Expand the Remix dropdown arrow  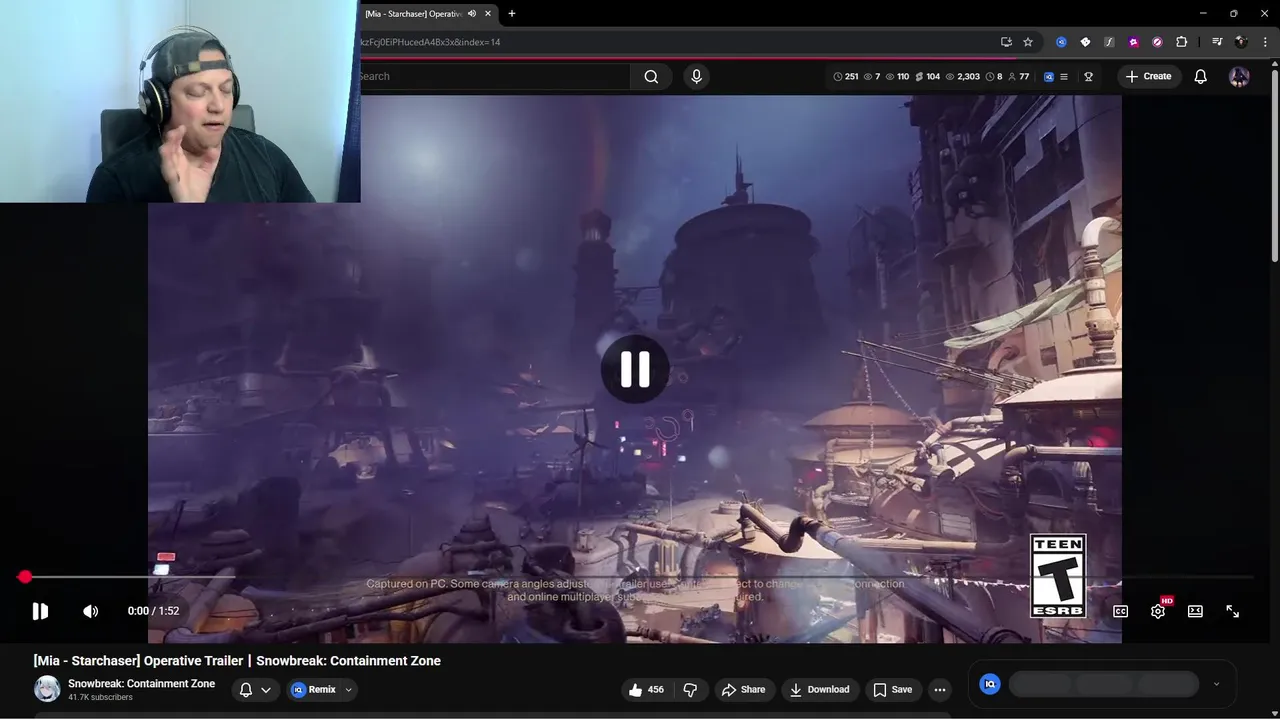coord(348,690)
